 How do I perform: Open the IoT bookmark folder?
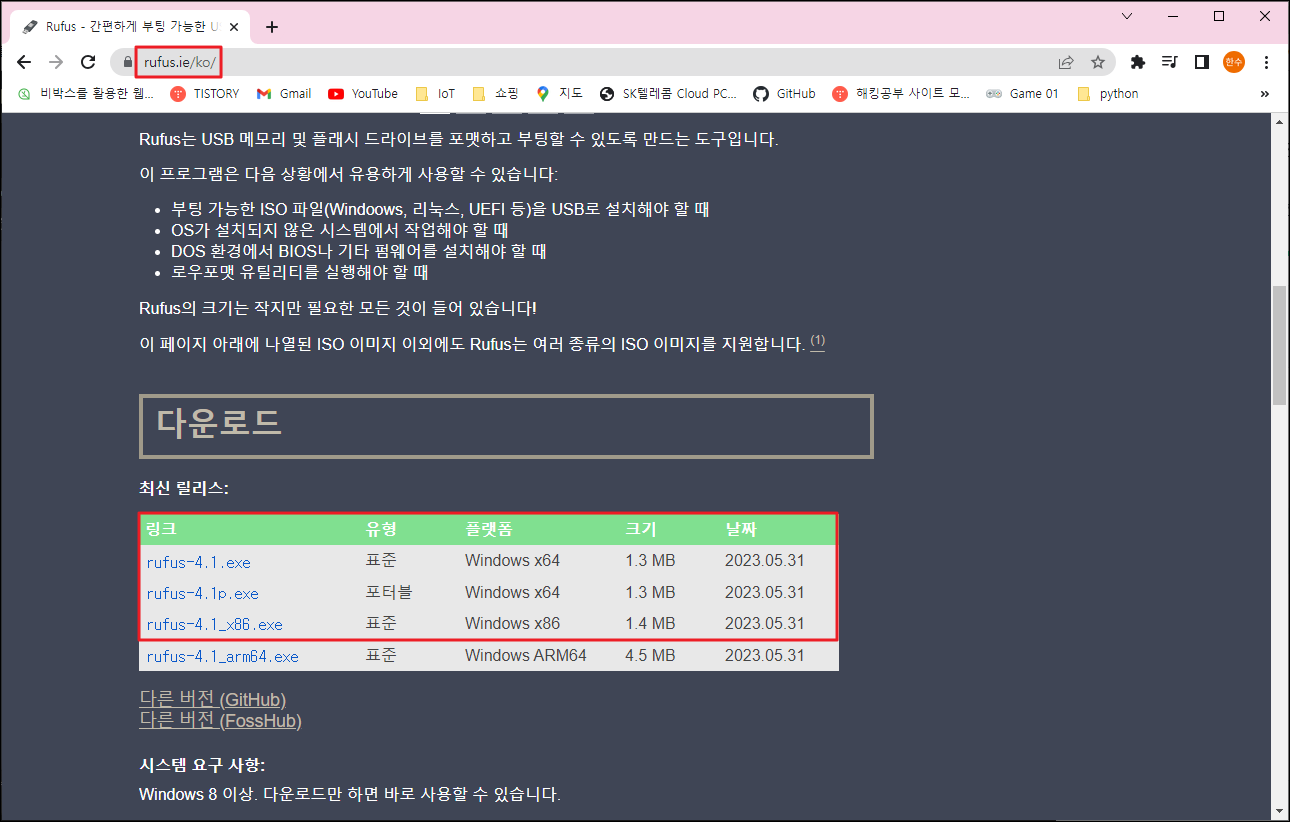[x=435, y=94]
